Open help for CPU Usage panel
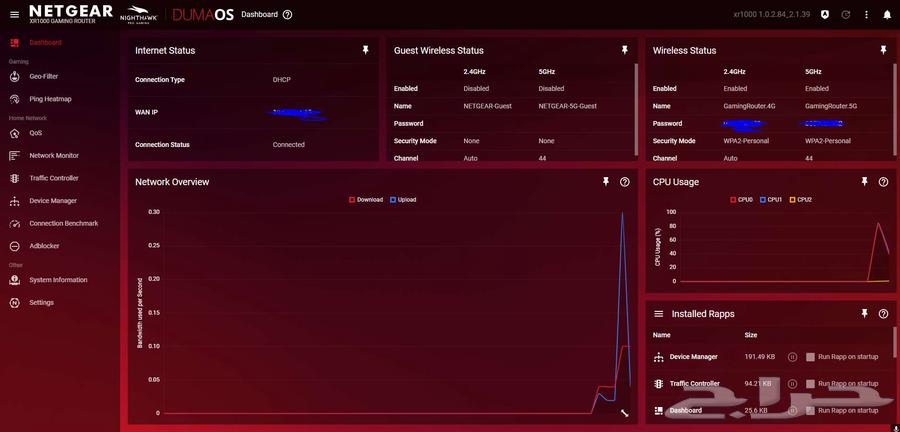900x432 pixels. pyautogui.click(x=883, y=182)
